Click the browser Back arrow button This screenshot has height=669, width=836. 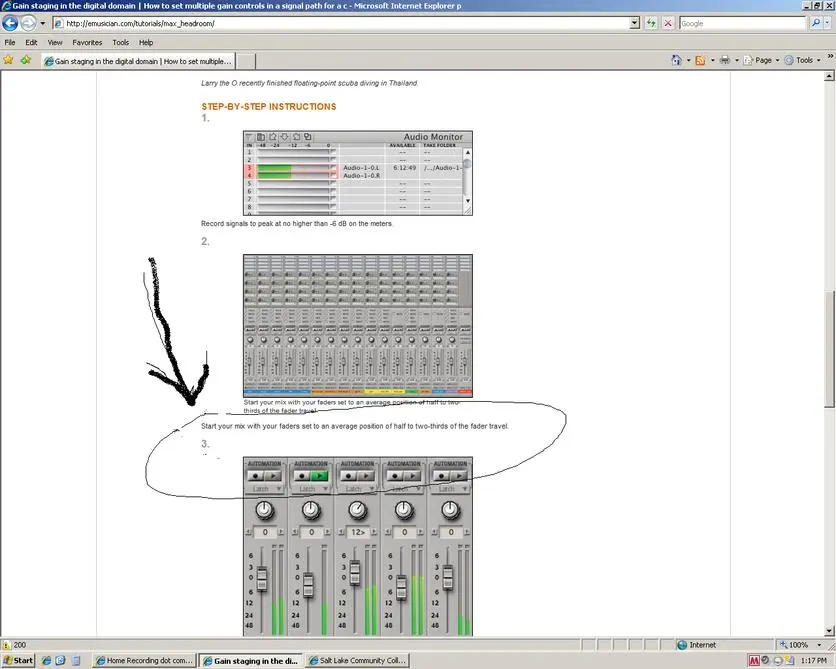coord(11,23)
